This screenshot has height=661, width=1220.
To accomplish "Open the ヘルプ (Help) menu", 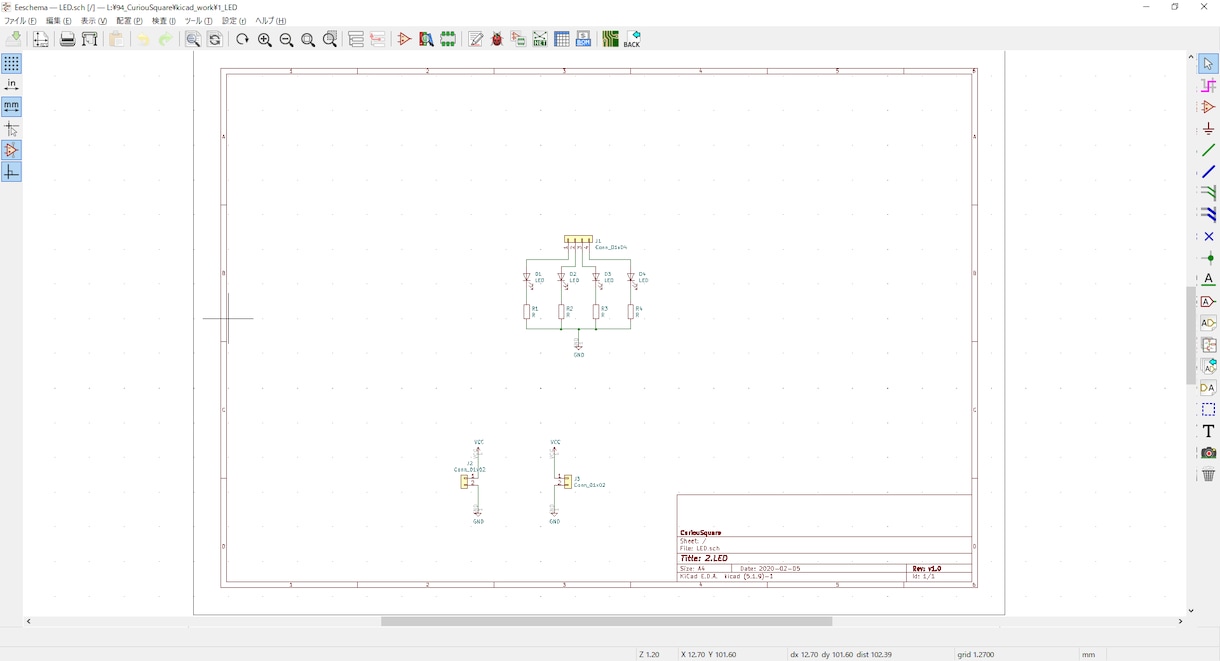I will pos(270,21).
